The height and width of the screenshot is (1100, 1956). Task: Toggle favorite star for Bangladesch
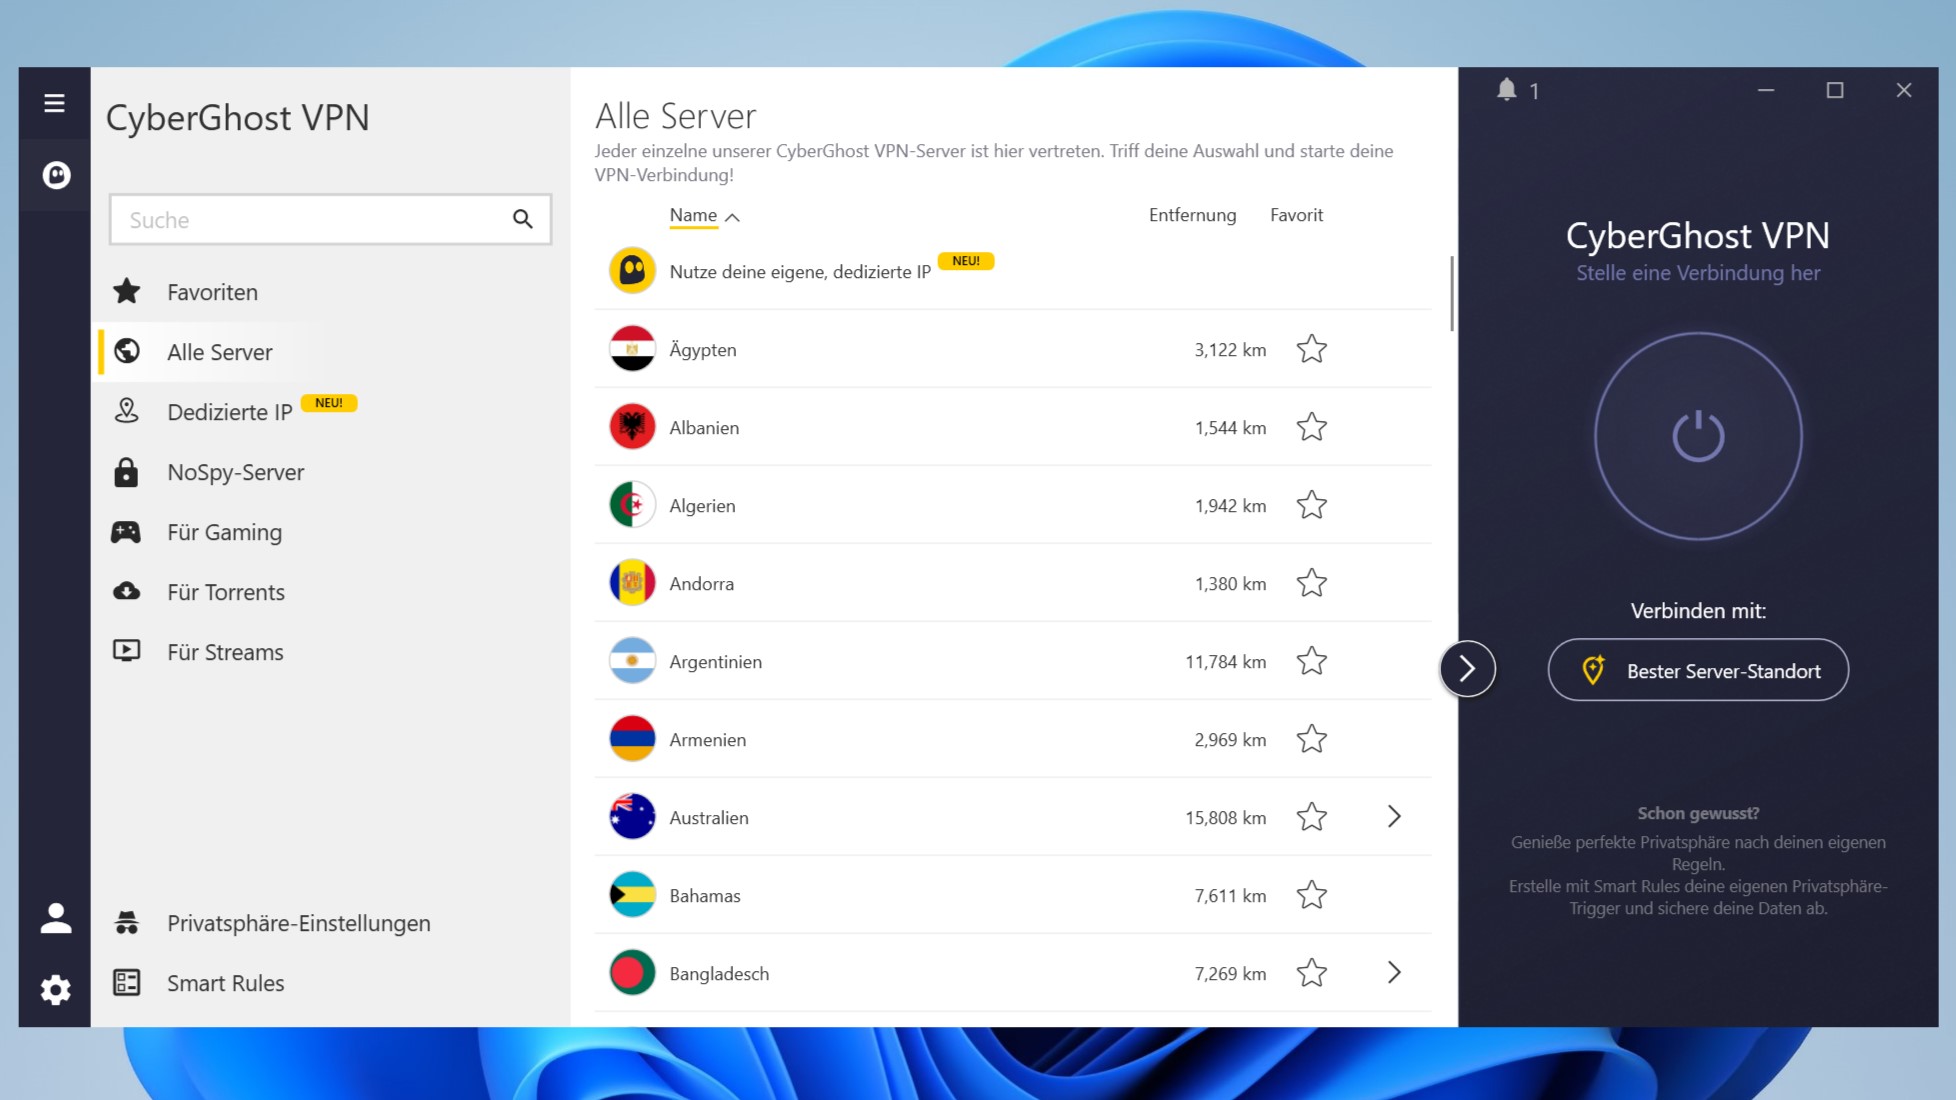point(1311,973)
